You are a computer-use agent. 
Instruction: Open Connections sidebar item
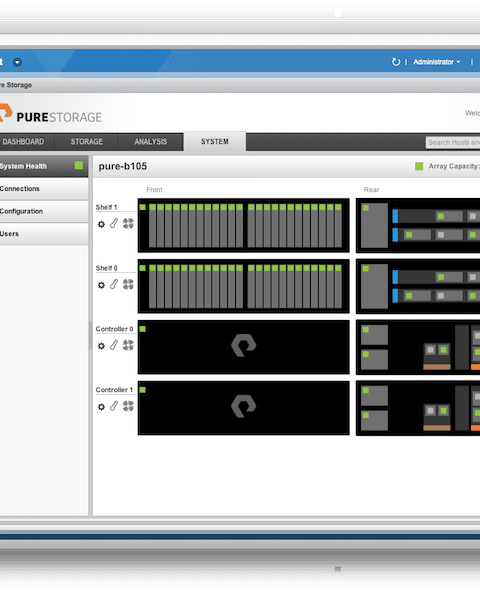pos(44,189)
